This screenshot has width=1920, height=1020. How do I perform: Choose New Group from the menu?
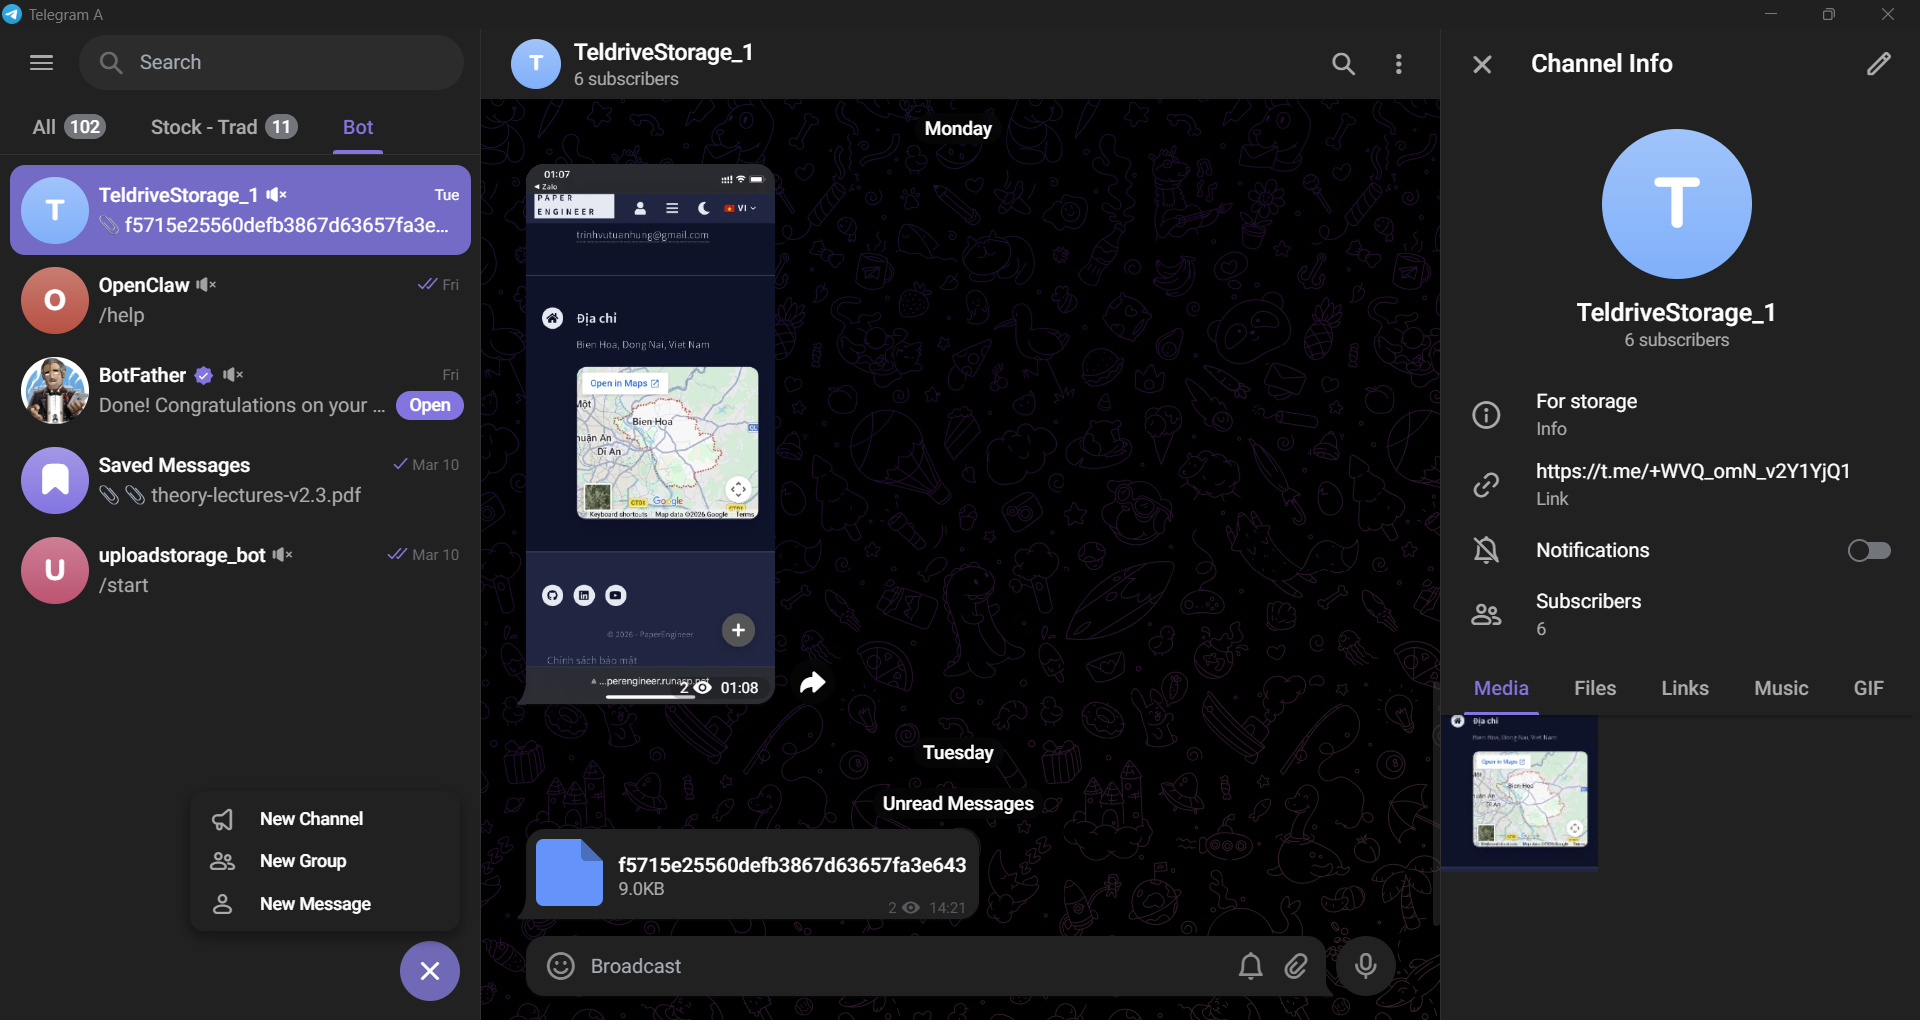click(x=303, y=861)
